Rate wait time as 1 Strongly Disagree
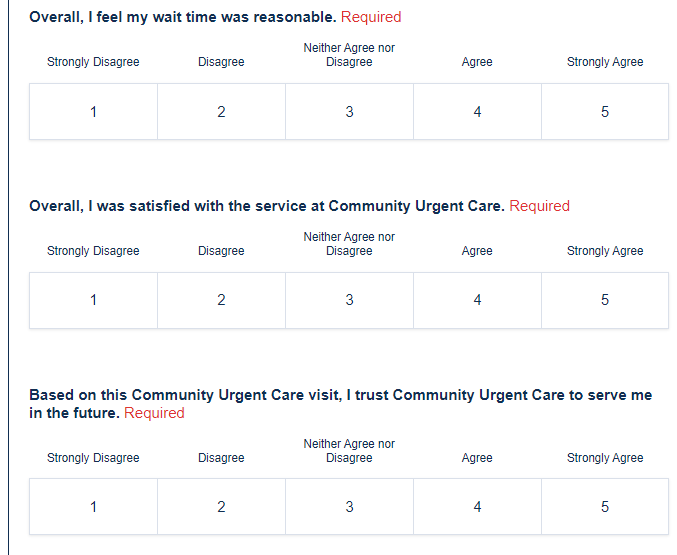Screen dimensions: 677x555 point(93,112)
